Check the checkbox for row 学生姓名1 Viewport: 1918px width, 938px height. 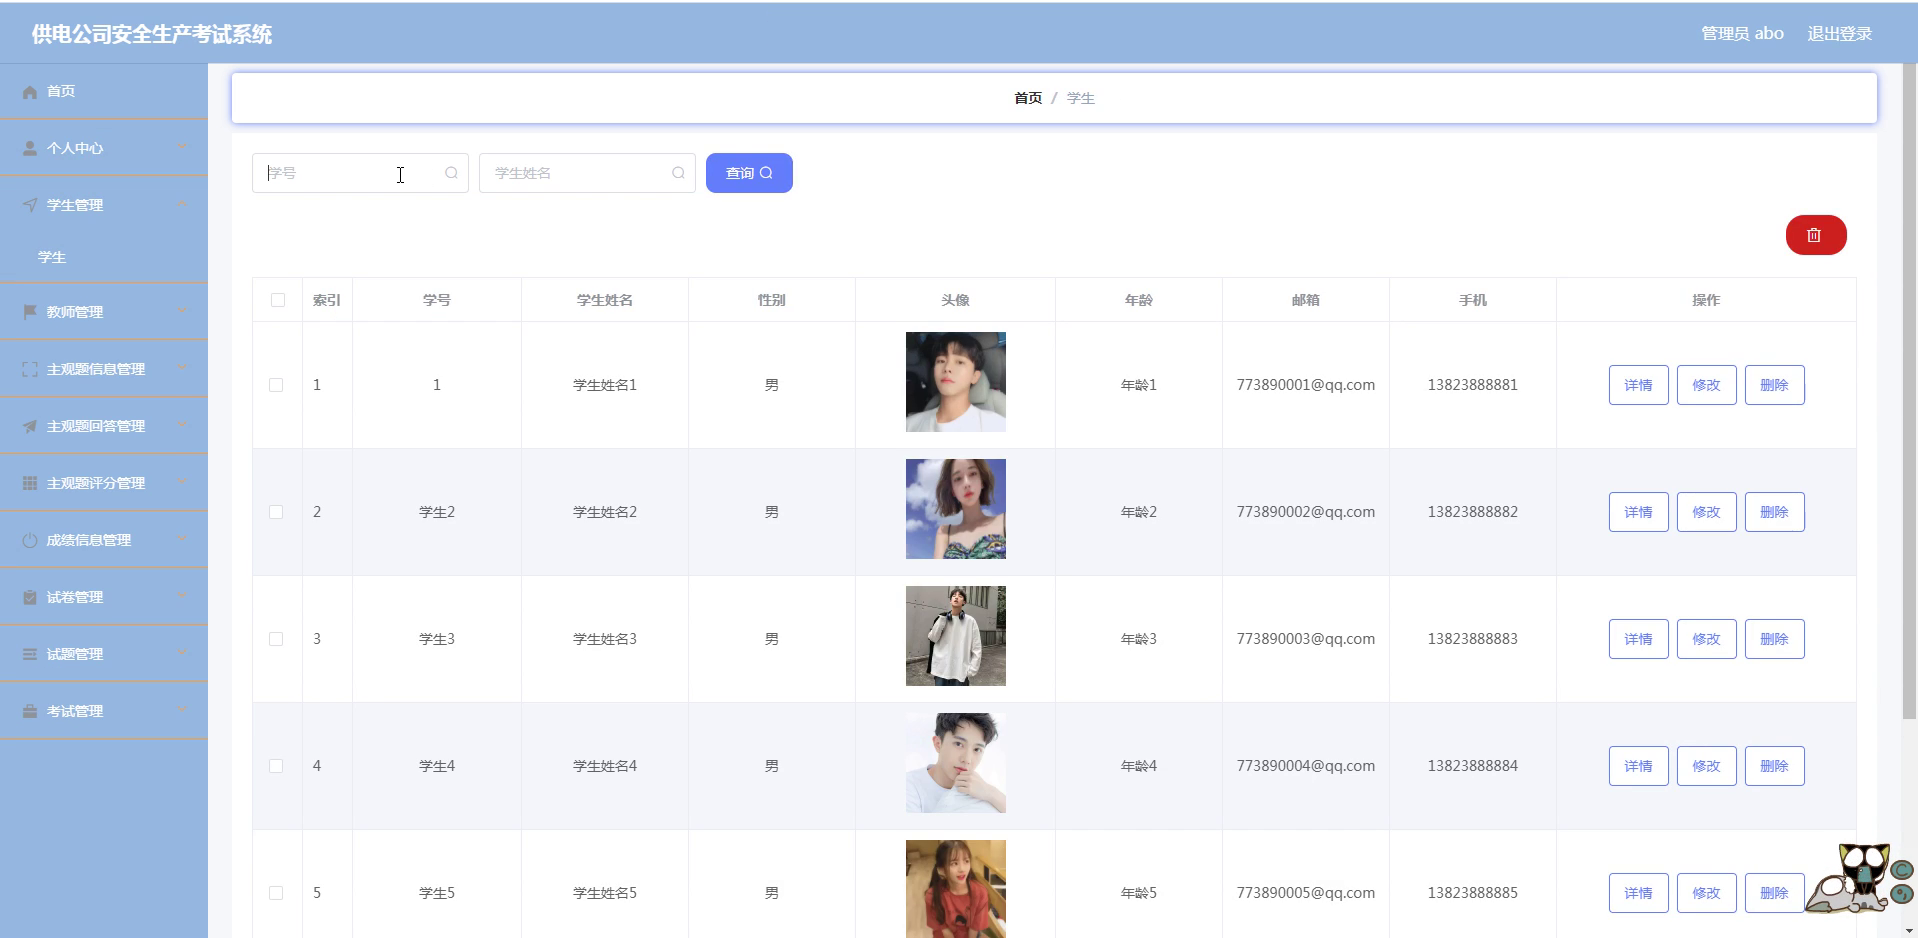click(x=276, y=385)
